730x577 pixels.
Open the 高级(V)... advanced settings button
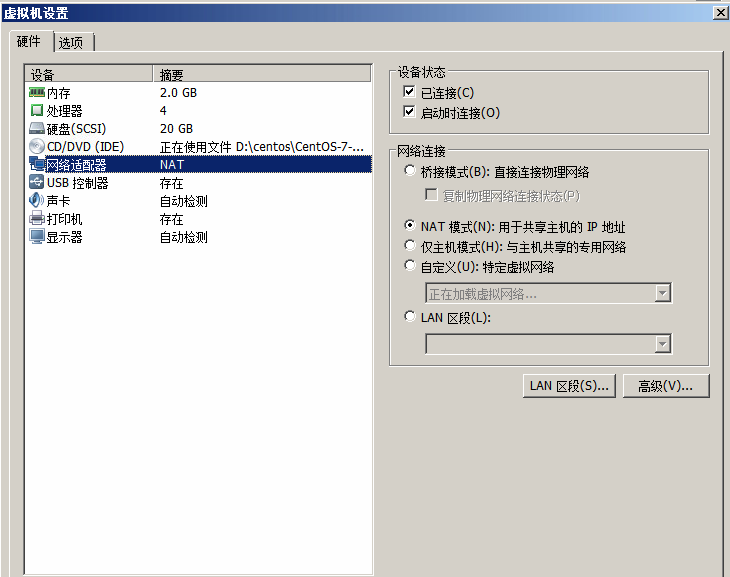[x=666, y=386]
